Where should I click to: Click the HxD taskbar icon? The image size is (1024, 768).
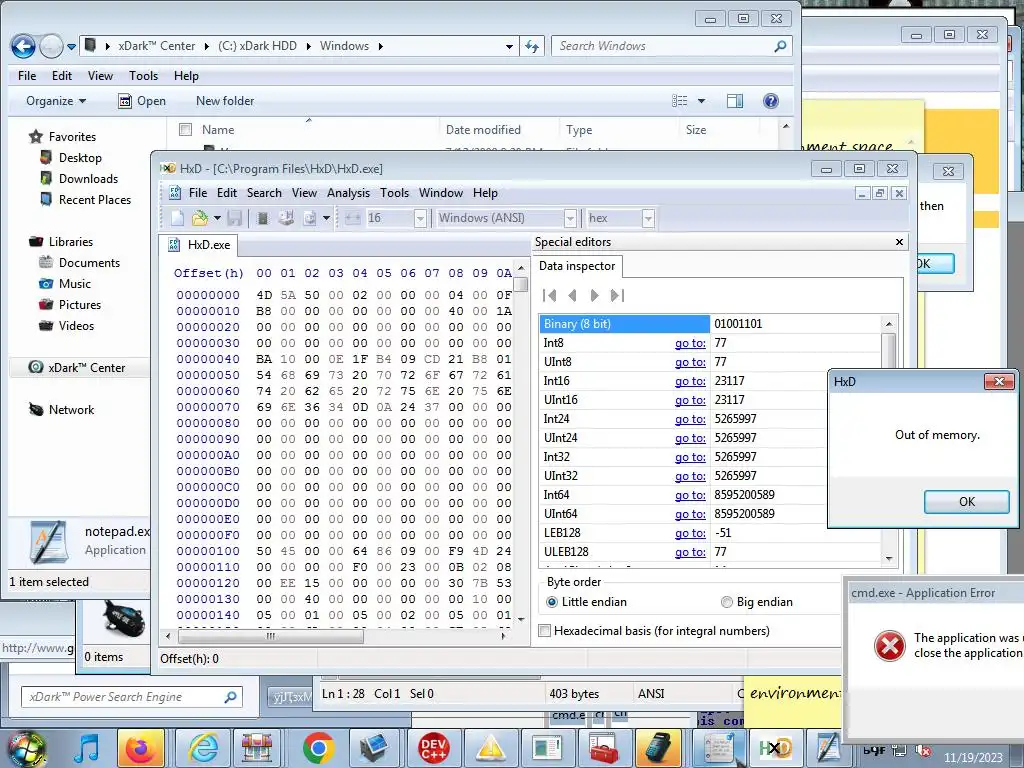775,748
